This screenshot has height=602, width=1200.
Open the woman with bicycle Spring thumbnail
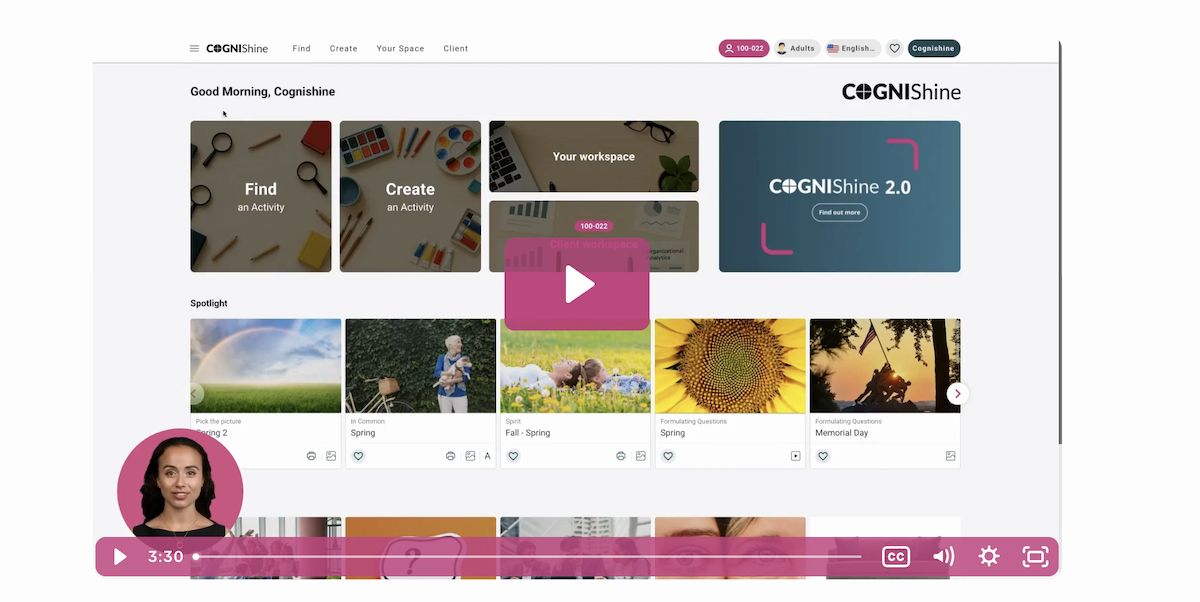click(421, 366)
